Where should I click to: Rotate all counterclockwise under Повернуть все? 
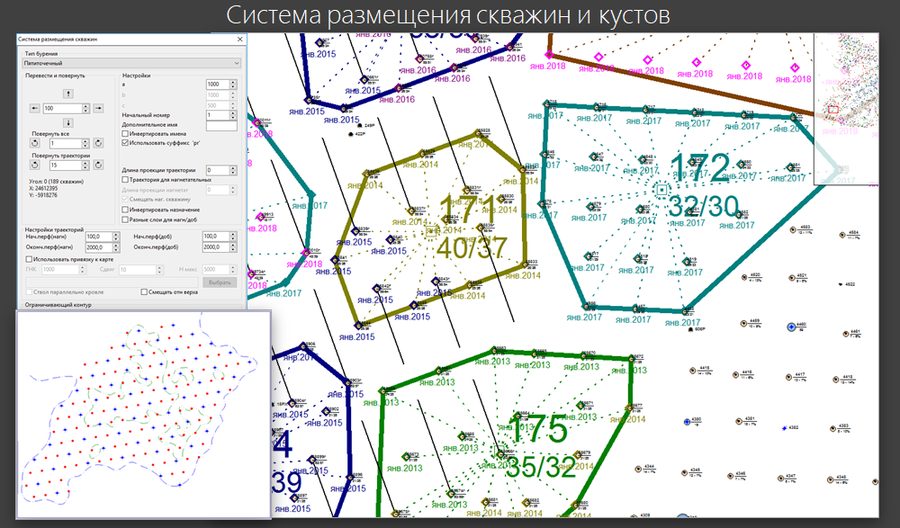tap(34, 143)
